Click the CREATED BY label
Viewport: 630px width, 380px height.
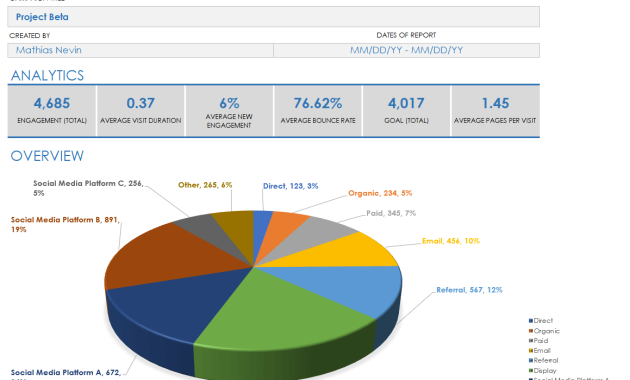point(30,35)
